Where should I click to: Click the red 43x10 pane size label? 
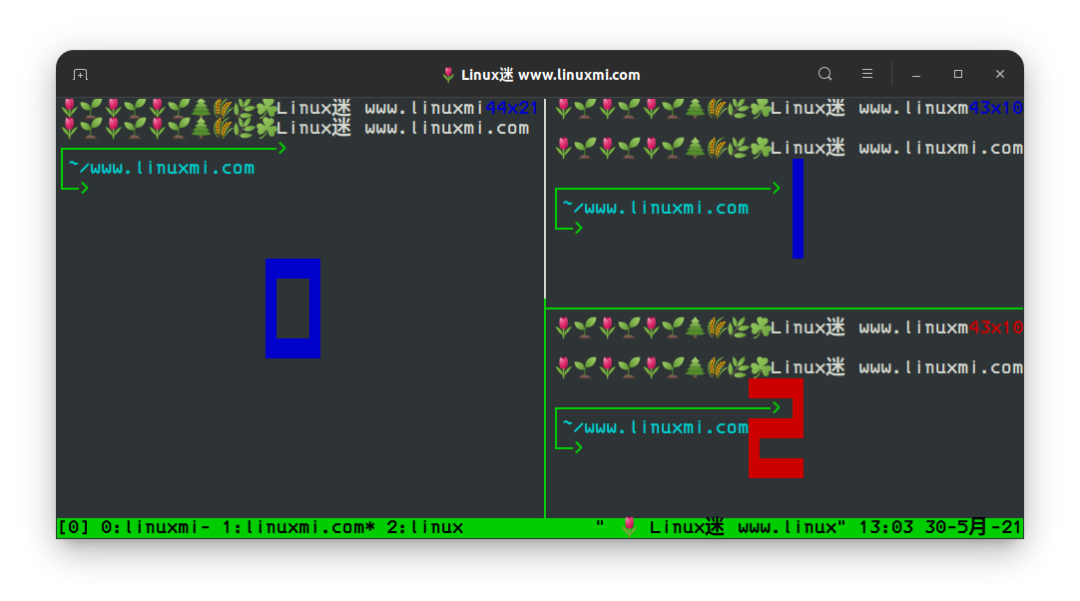(x=995, y=328)
